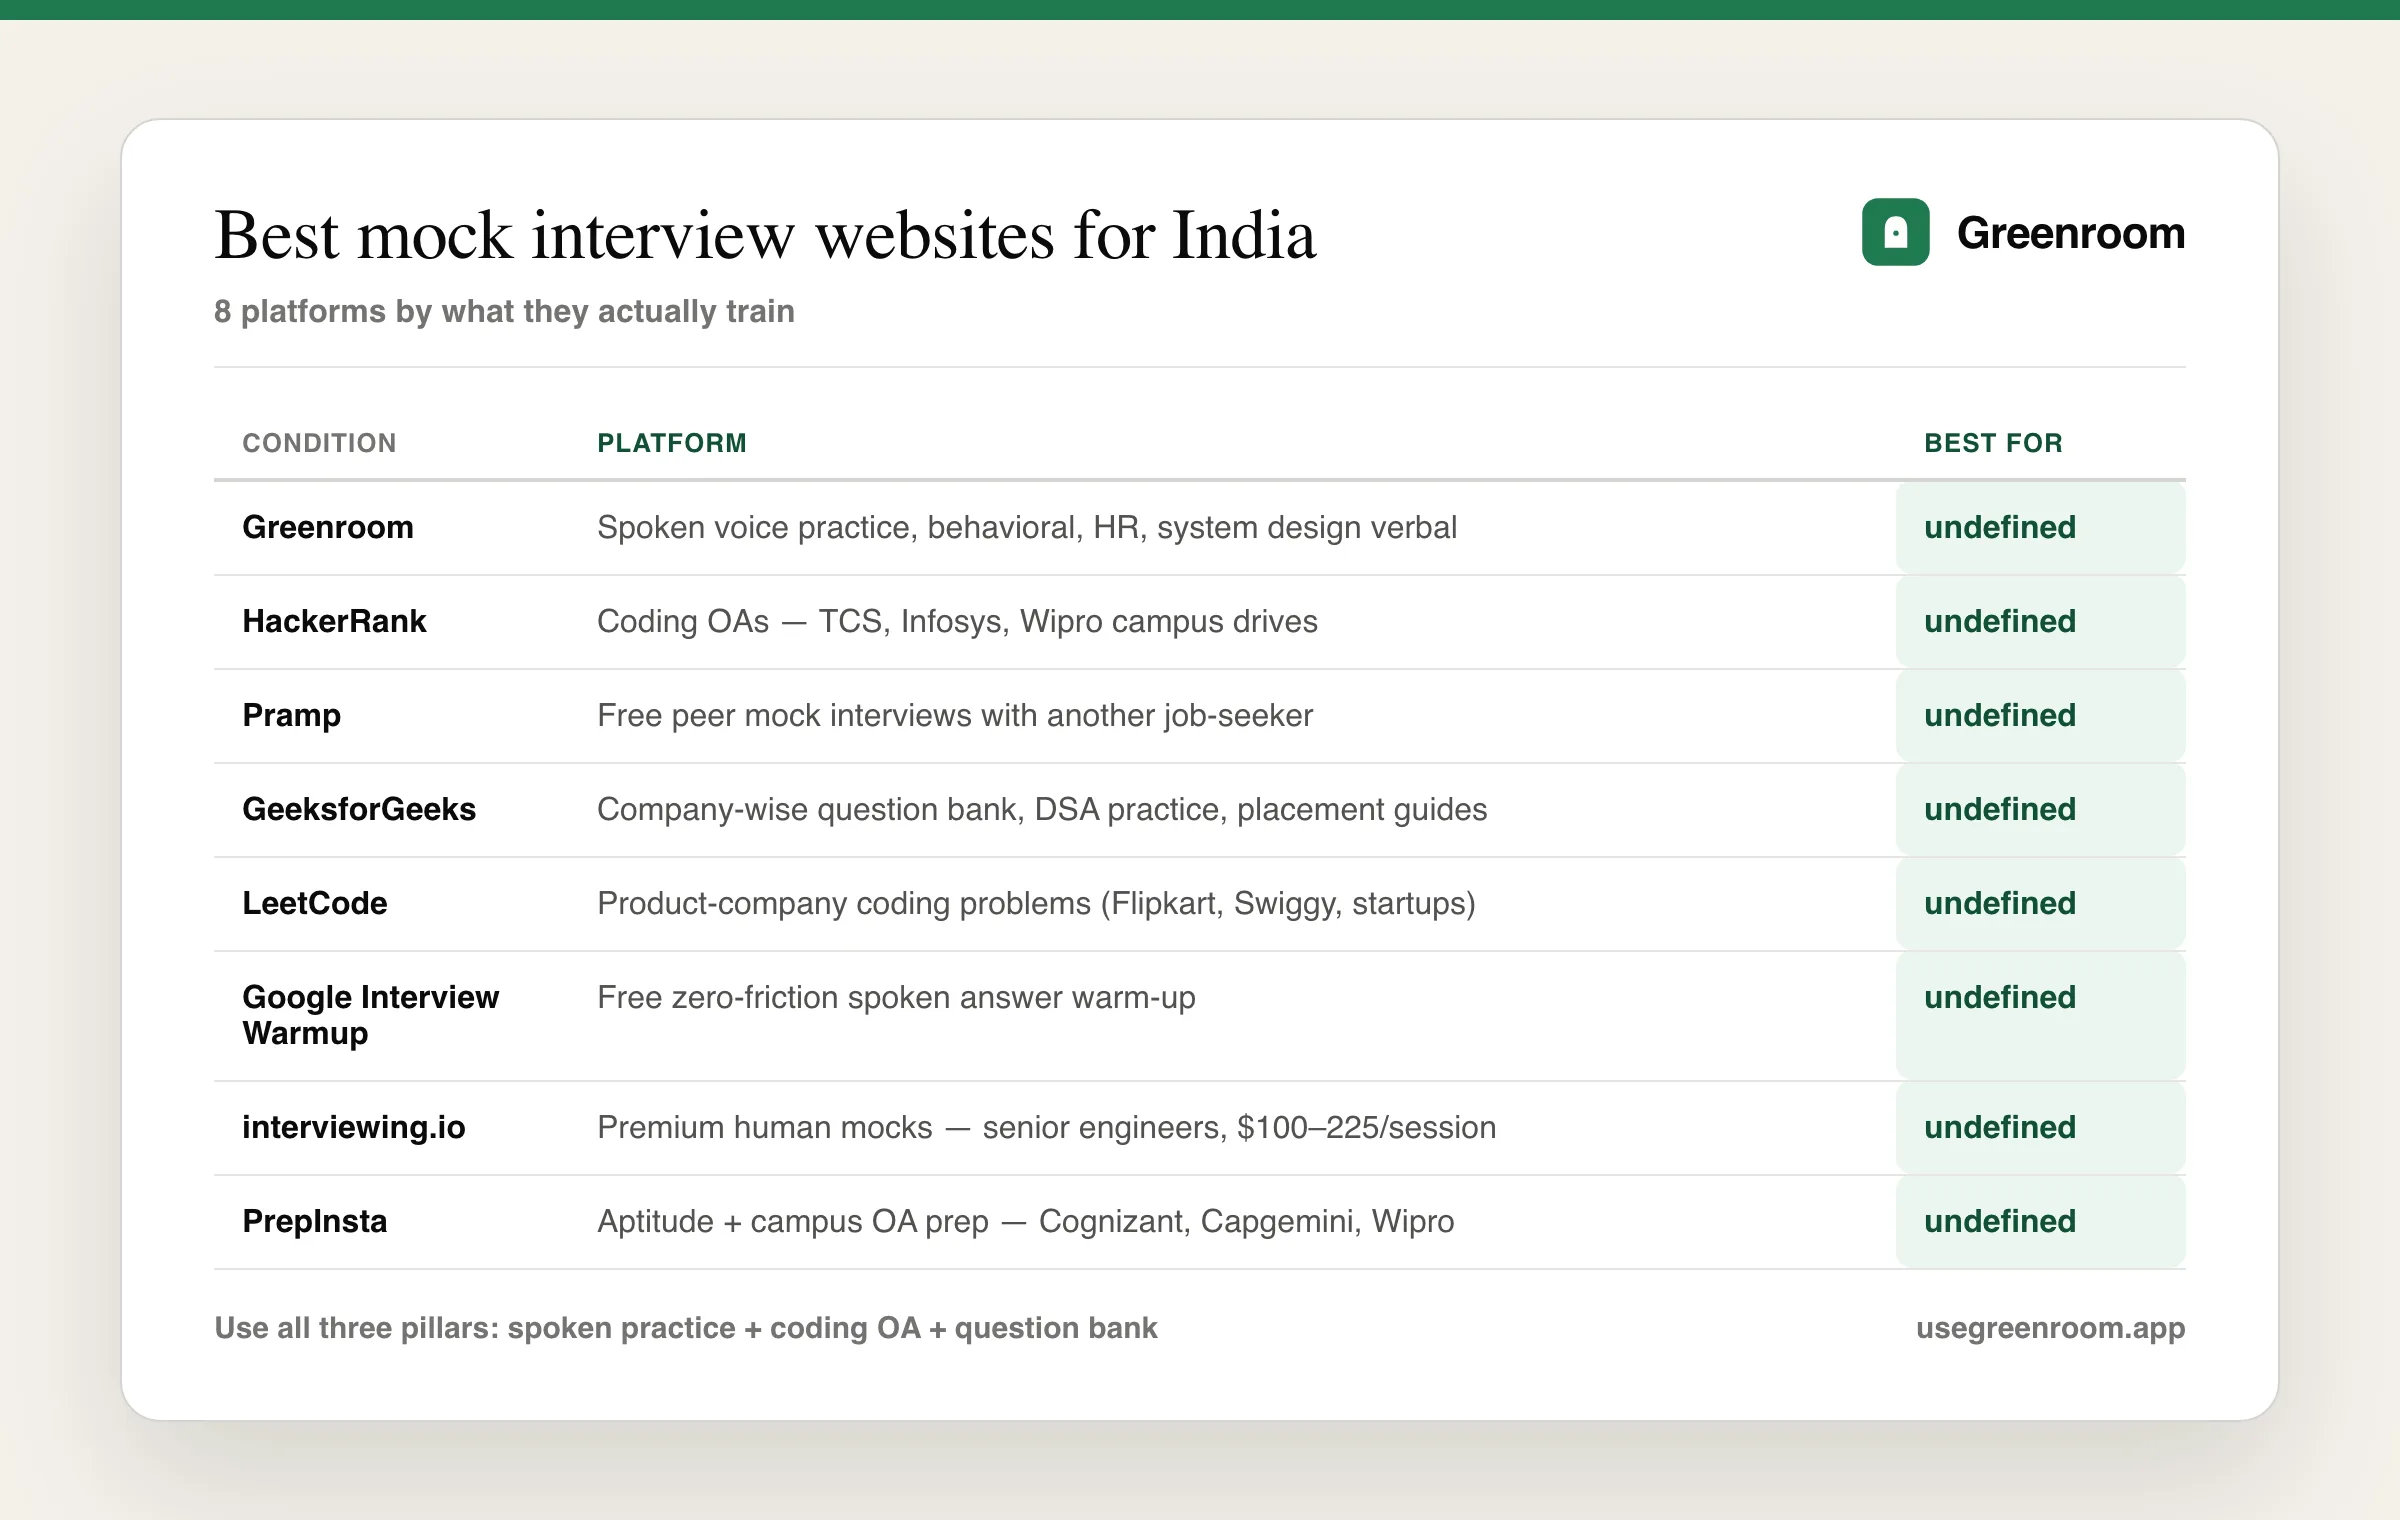Click description Spoken voice practice, behavioral, HR
The height and width of the screenshot is (1520, 2400).
[x=1026, y=528]
